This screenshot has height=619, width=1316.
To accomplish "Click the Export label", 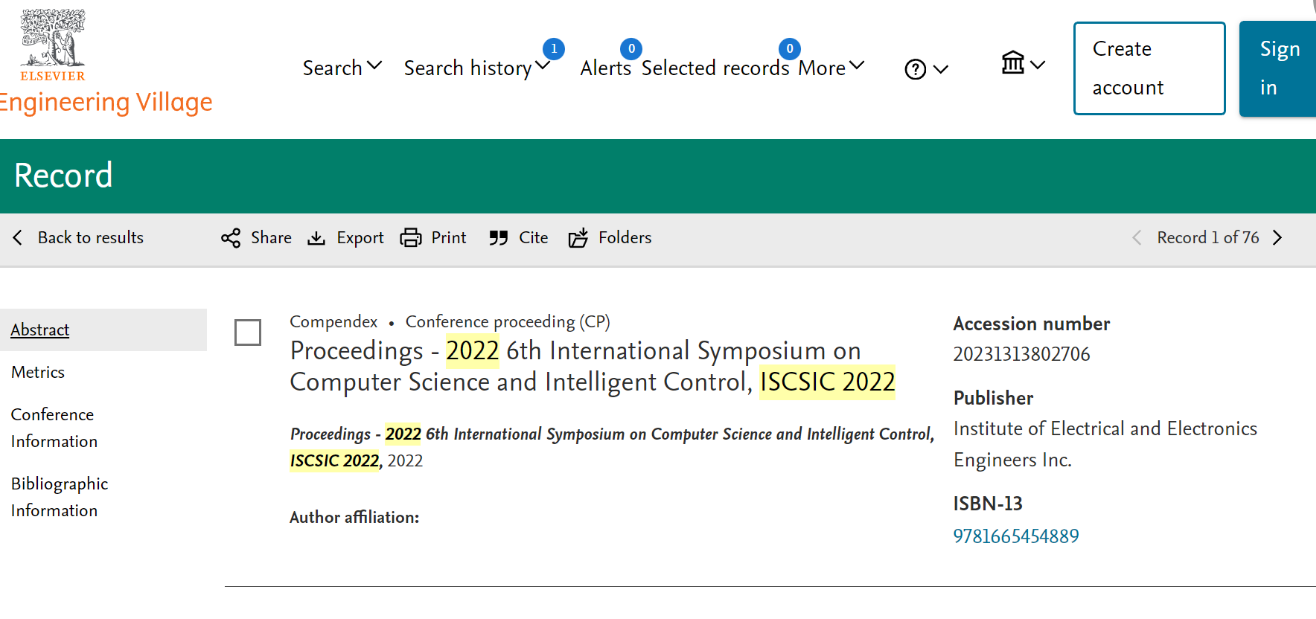I will pos(360,237).
